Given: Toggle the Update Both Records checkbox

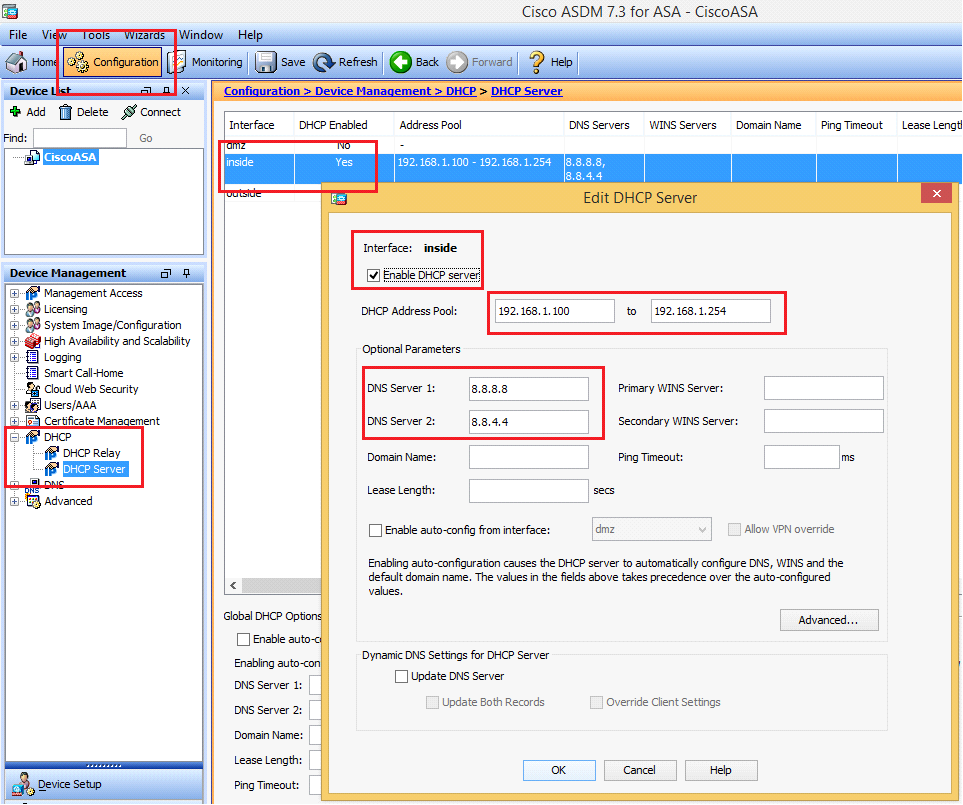Looking at the screenshot, I should tap(432, 702).
